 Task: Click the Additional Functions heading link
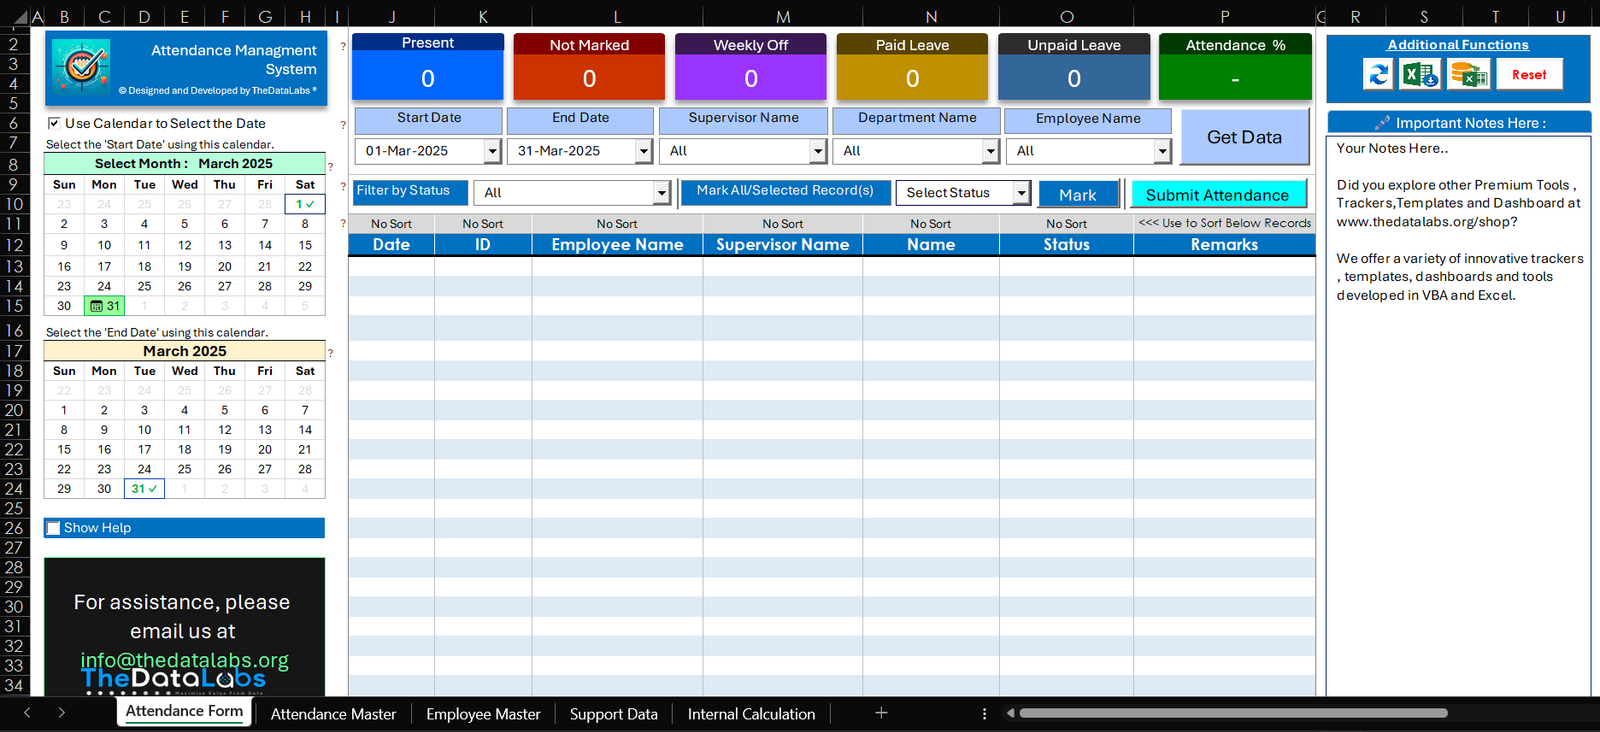[1458, 45]
